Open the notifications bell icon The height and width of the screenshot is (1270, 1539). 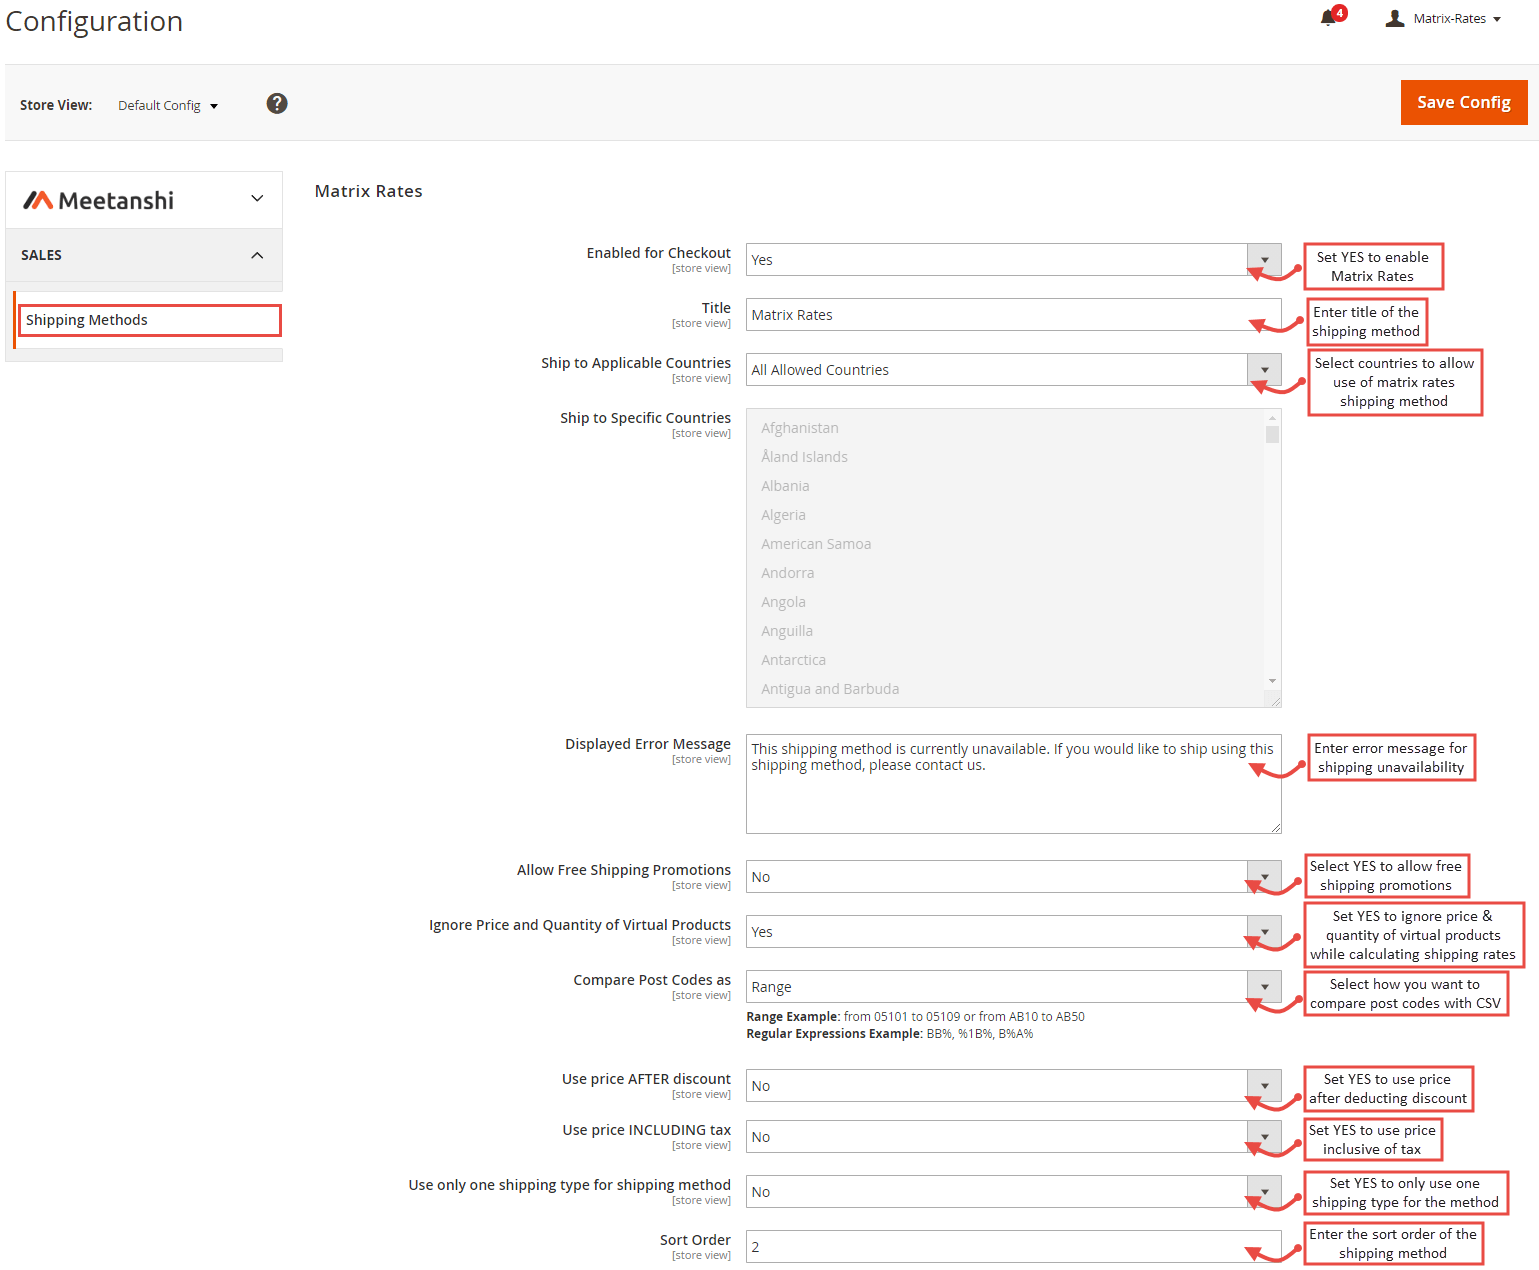point(1328,18)
